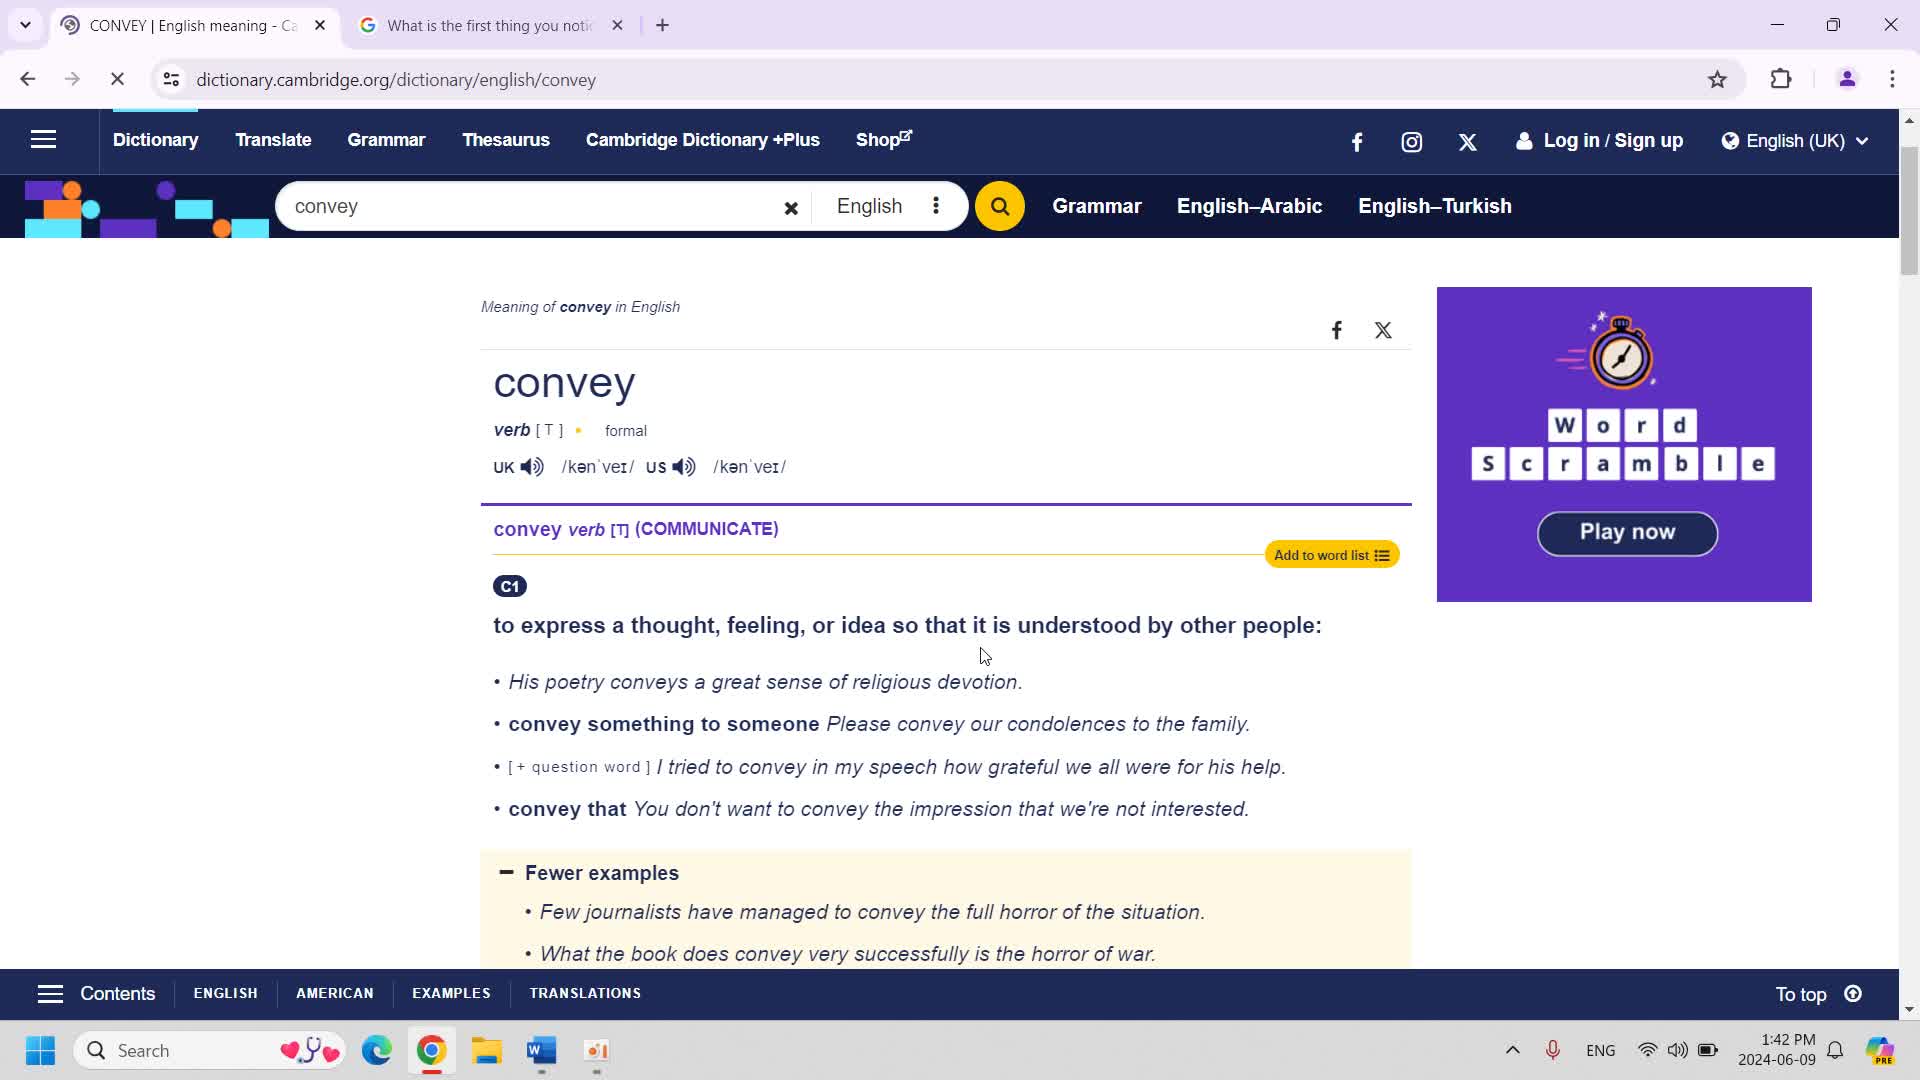Screen dimensions: 1920x1080
Task: Play the US pronunciation audio
Action: [684, 467]
